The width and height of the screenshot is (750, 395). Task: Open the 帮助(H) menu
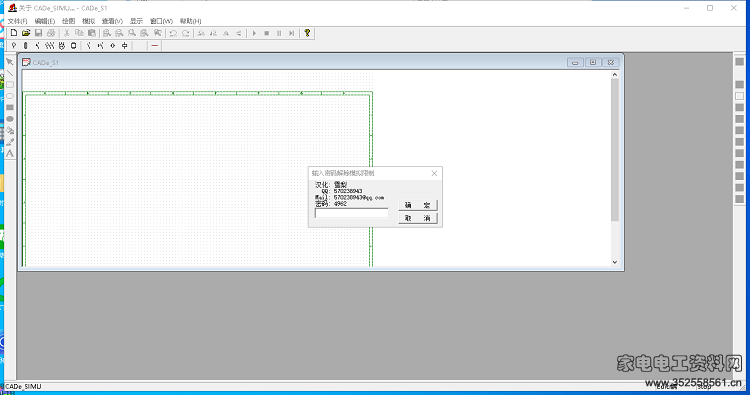pos(190,21)
